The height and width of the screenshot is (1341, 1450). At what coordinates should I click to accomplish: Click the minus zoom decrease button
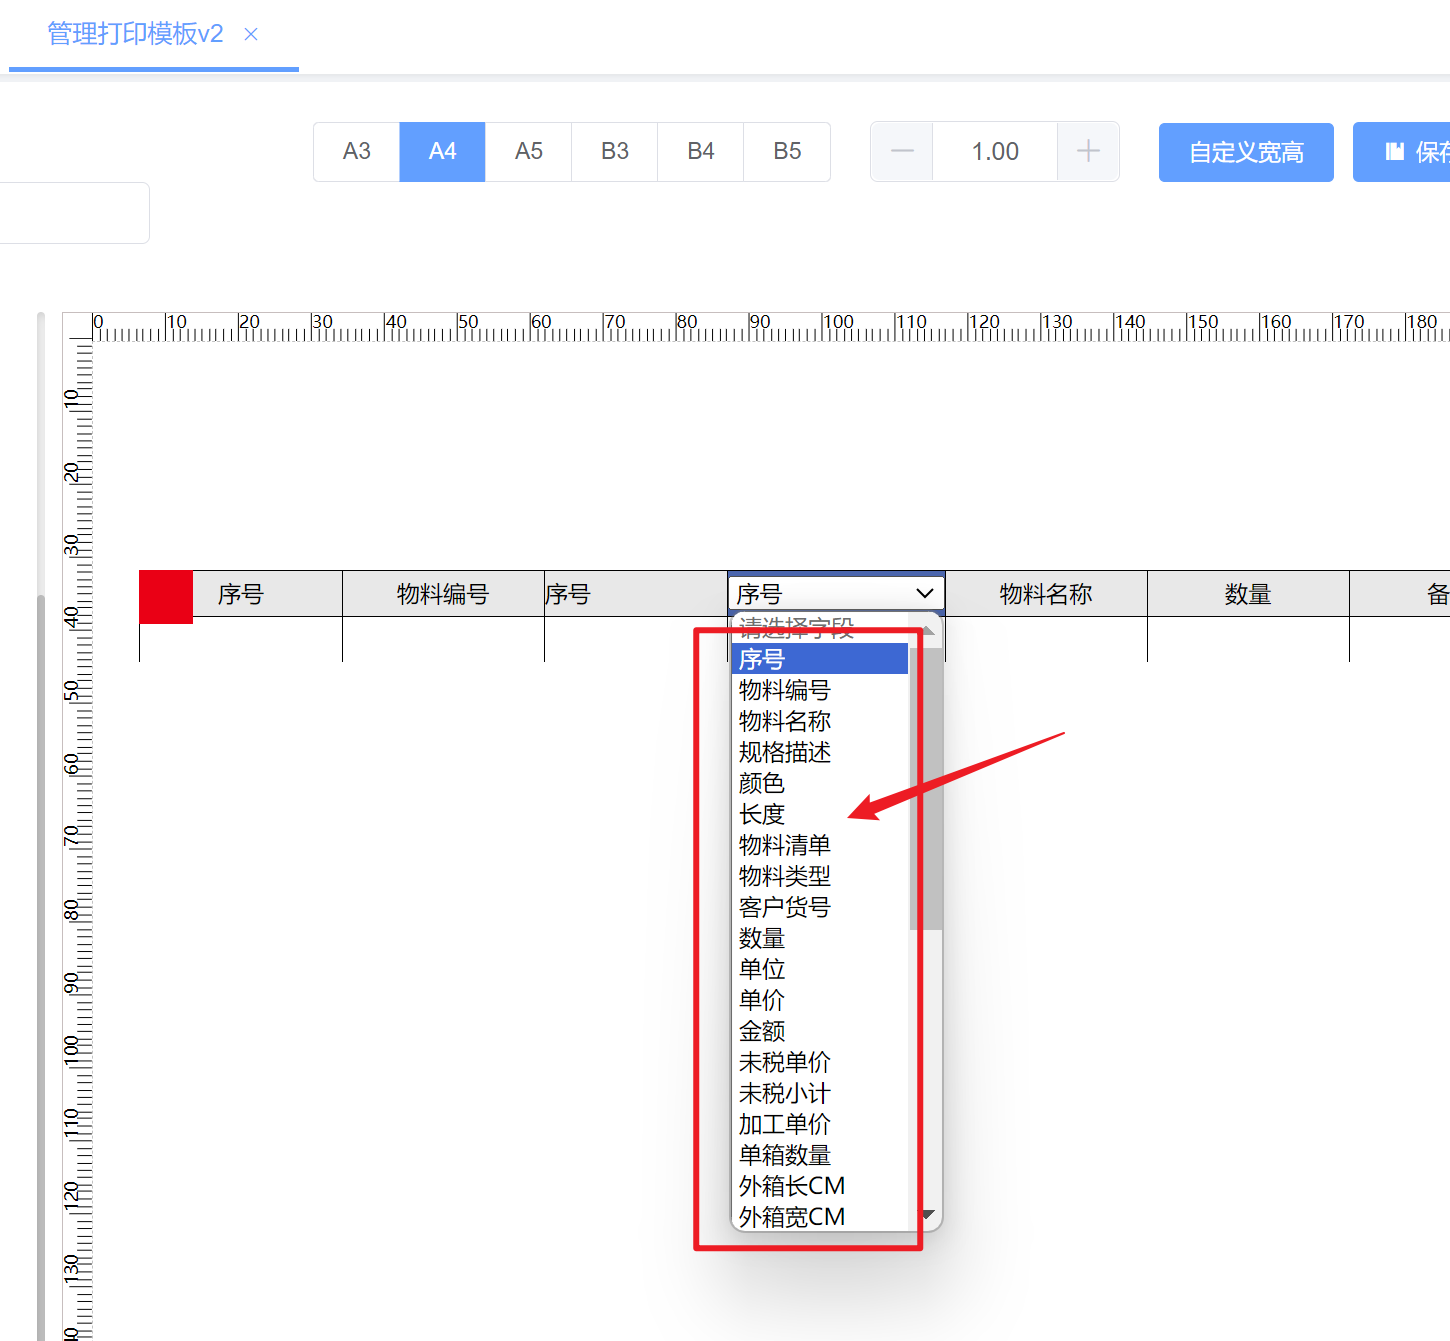(x=902, y=152)
